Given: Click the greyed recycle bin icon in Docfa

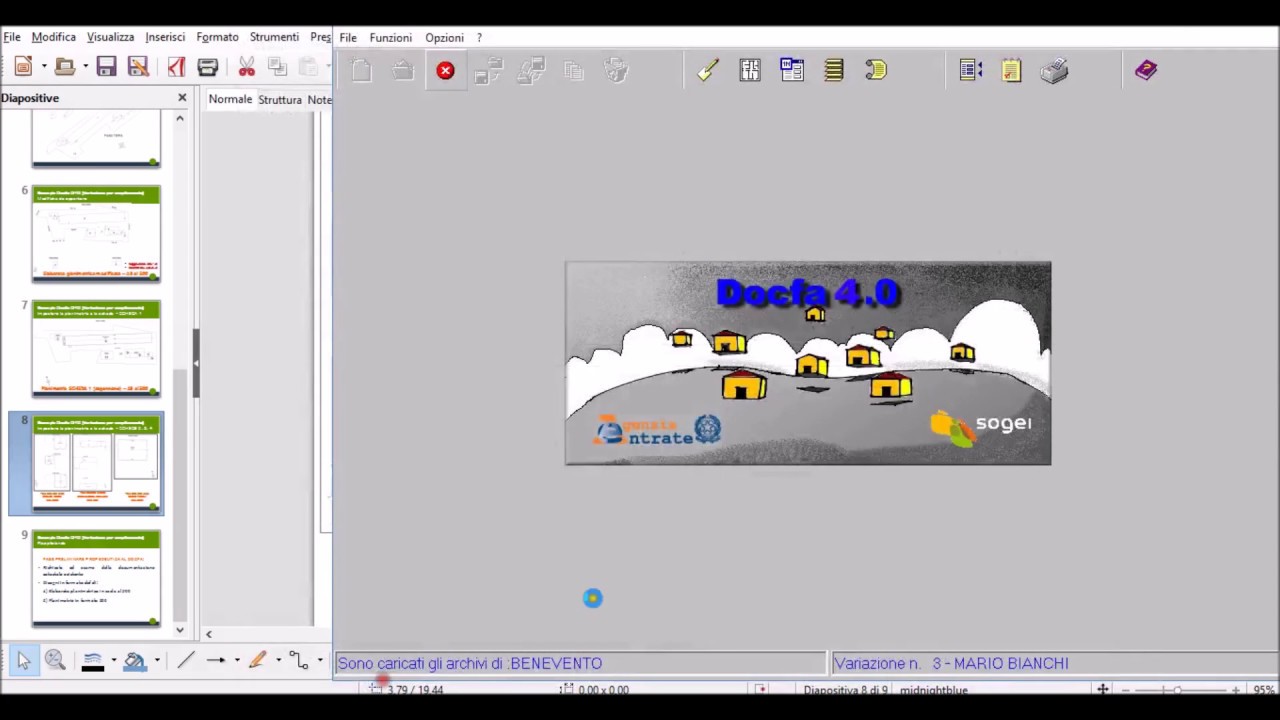Looking at the screenshot, I should click(x=616, y=70).
